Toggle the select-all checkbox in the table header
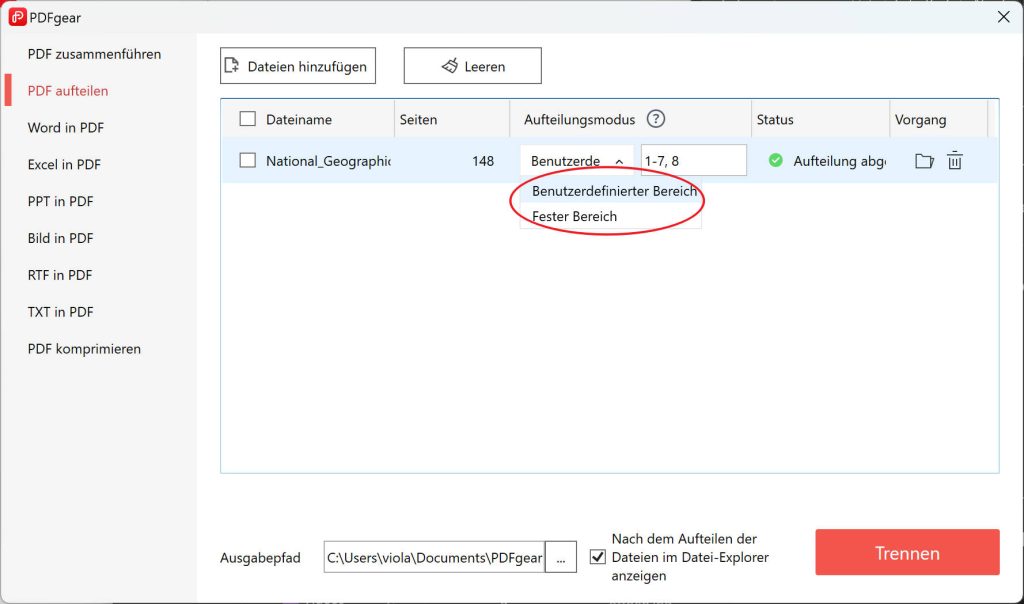This screenshot has height=604, width=1024. coord(246,118)
